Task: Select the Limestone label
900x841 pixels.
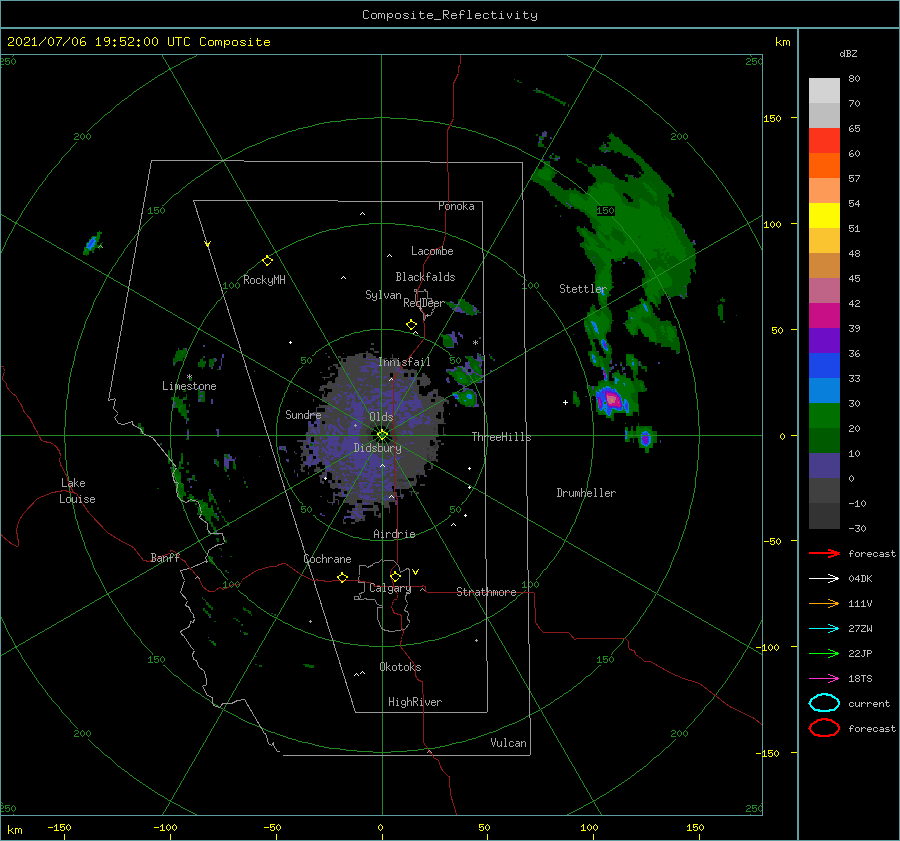Action: point(189,386)
